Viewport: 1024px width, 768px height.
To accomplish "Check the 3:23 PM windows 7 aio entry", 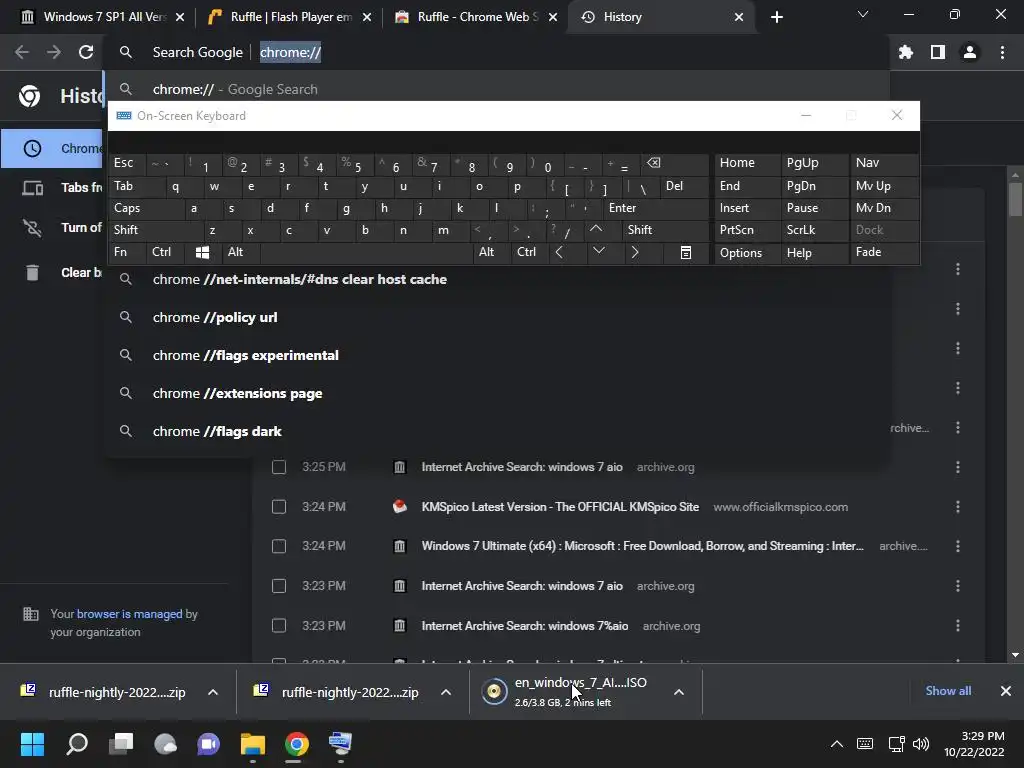I will point(279,586).
